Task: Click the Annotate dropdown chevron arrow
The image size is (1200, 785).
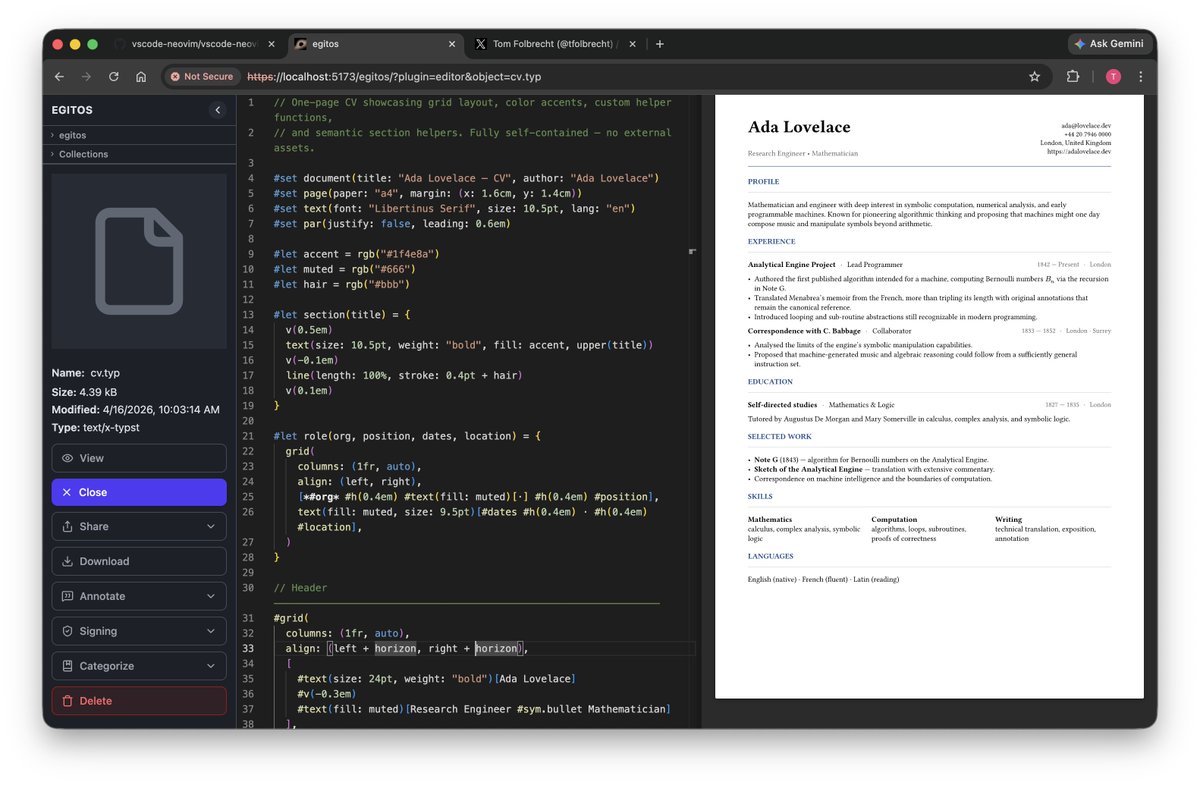Action: [211, 596]
